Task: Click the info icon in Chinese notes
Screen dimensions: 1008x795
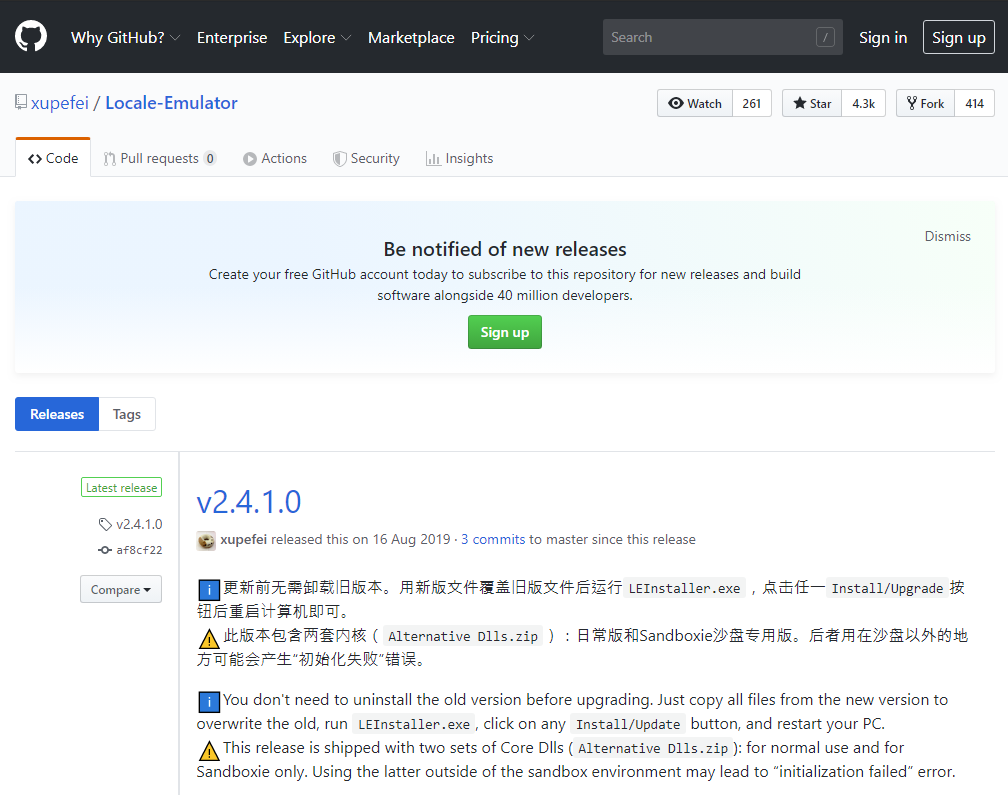Action: click(x=209, y=589)
